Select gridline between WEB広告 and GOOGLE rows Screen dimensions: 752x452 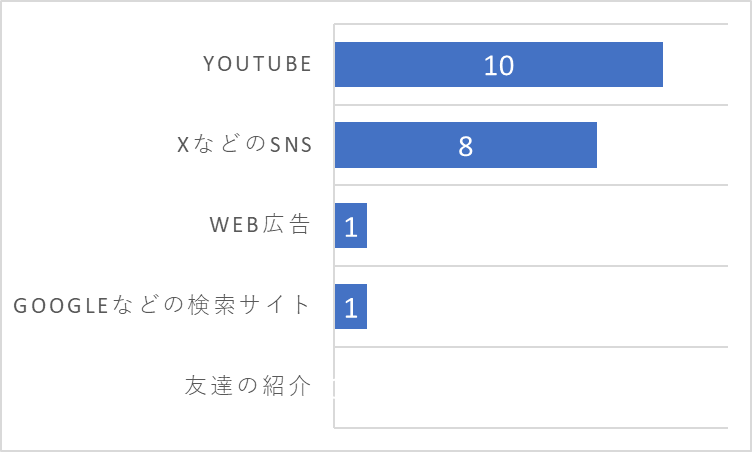(x=531, y=265)
